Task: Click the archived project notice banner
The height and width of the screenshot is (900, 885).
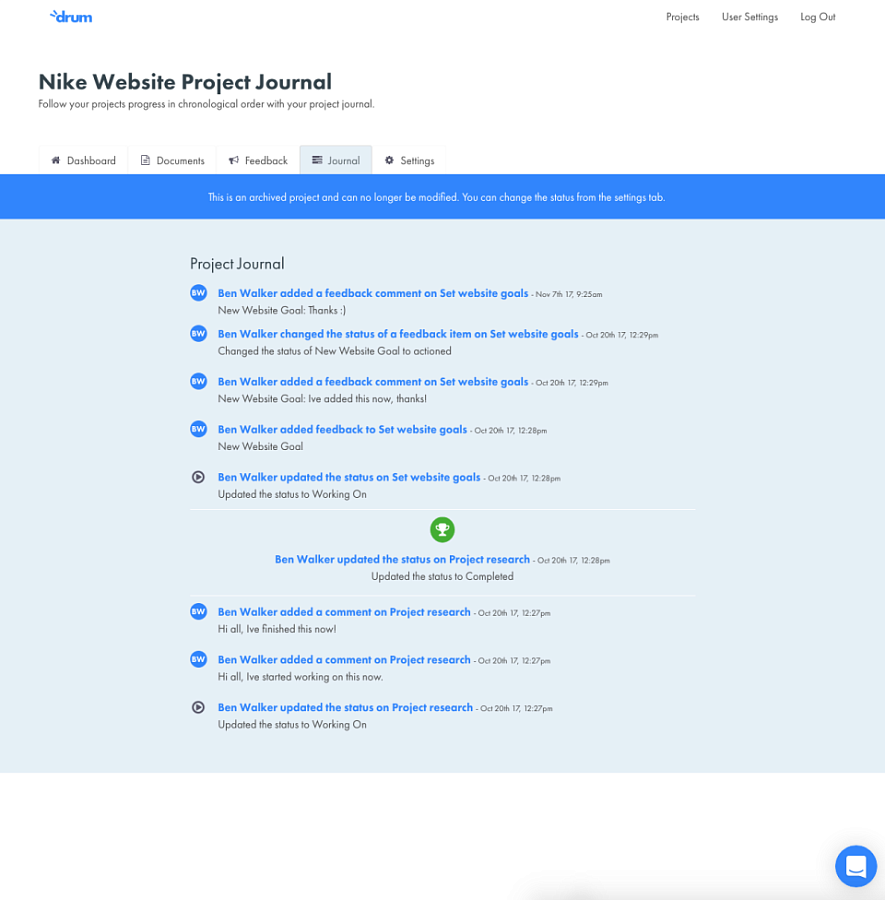Action: (442, 196)
